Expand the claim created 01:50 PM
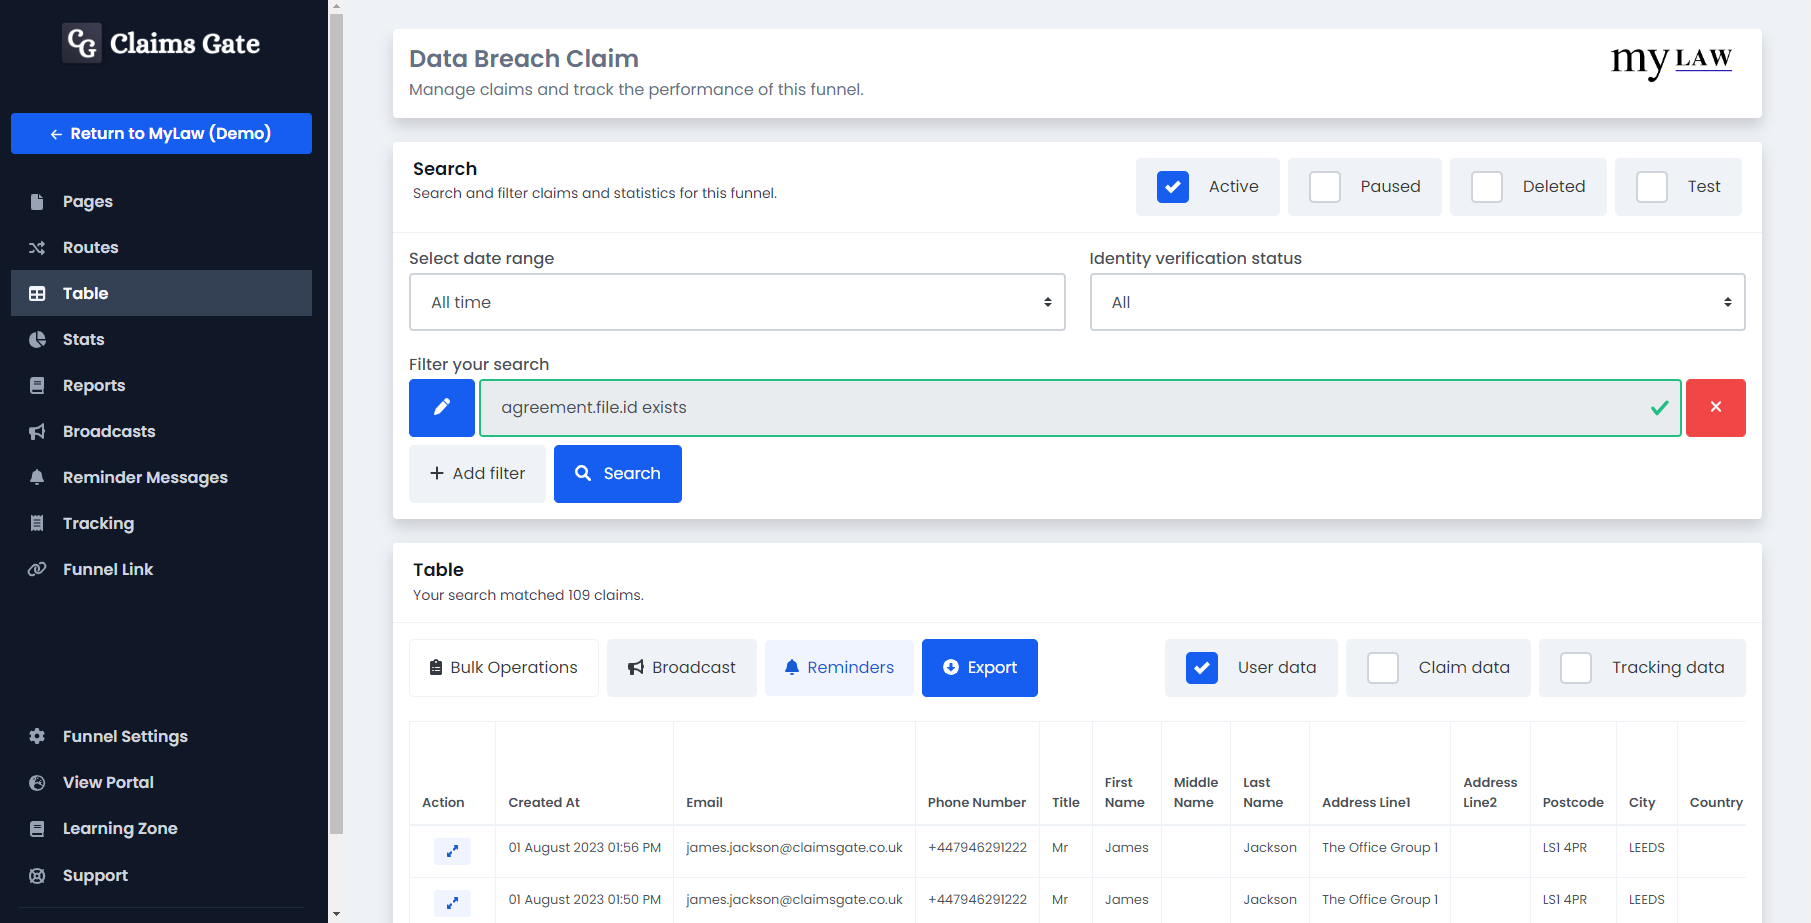The image size is (1811, 923). click(452, 903)
